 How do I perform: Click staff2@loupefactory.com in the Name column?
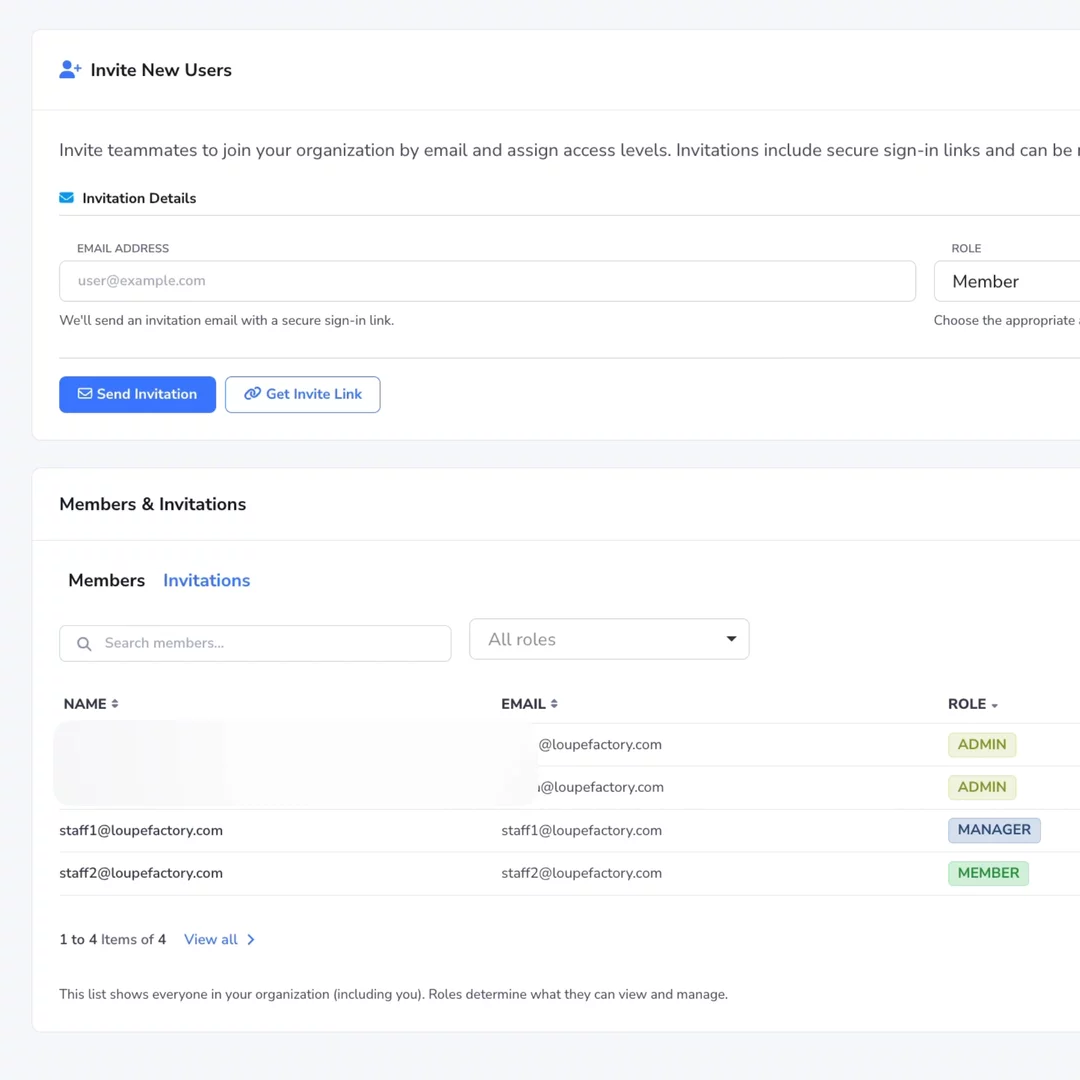(x=141, y=873)
